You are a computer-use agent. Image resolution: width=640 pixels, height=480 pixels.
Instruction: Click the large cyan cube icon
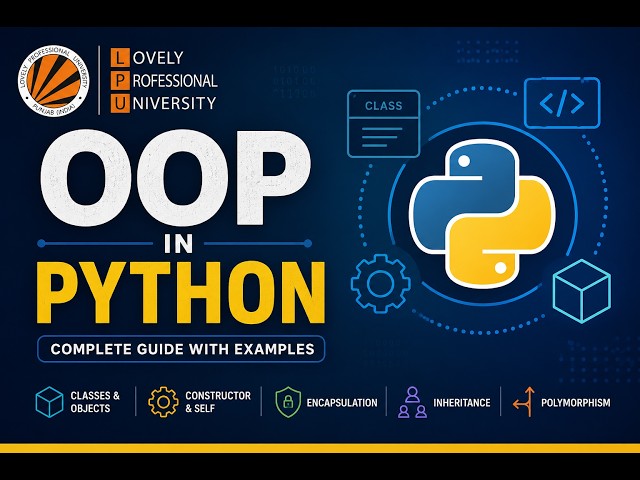pos(582,291)
